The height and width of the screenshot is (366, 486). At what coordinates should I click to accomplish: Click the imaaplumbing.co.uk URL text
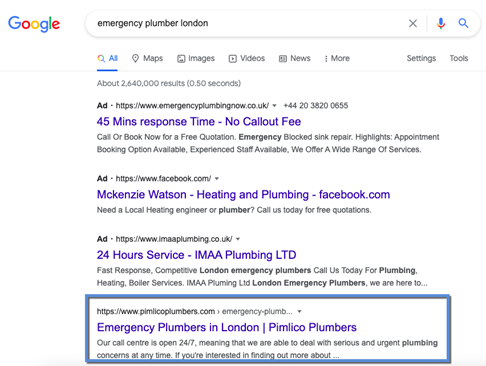[174, 239]
